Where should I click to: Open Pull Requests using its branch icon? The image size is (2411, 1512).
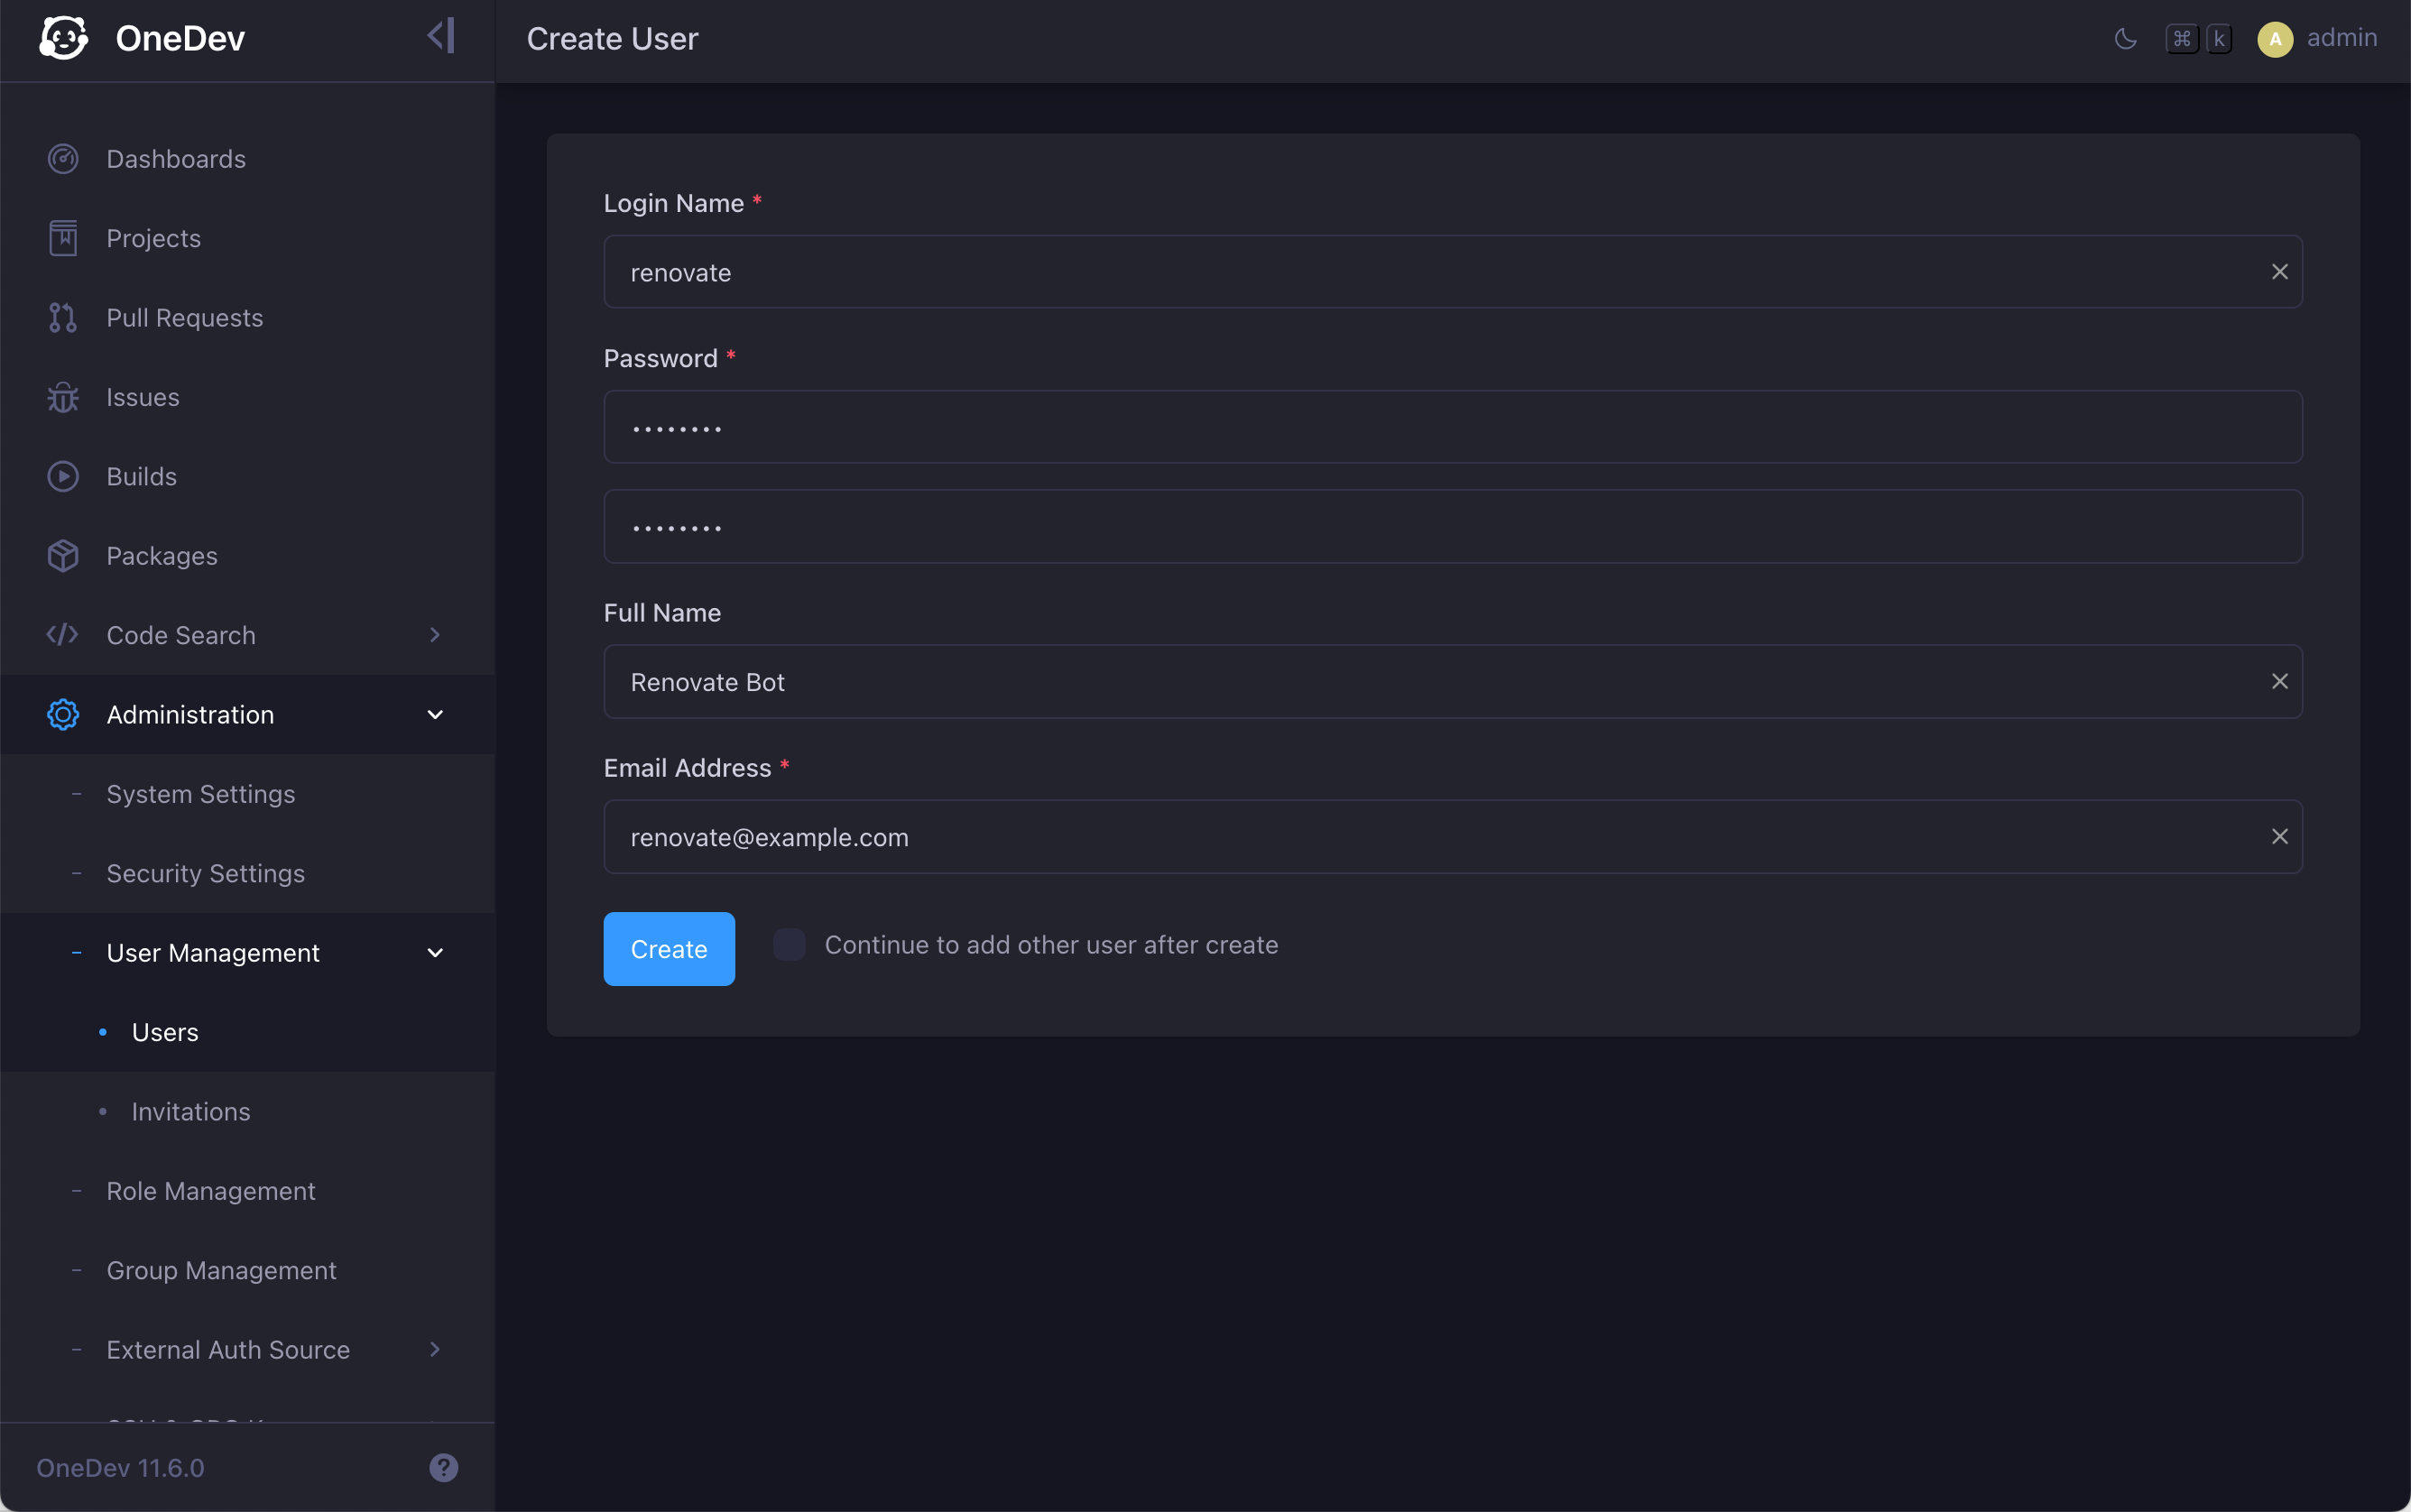click(62, 317)
